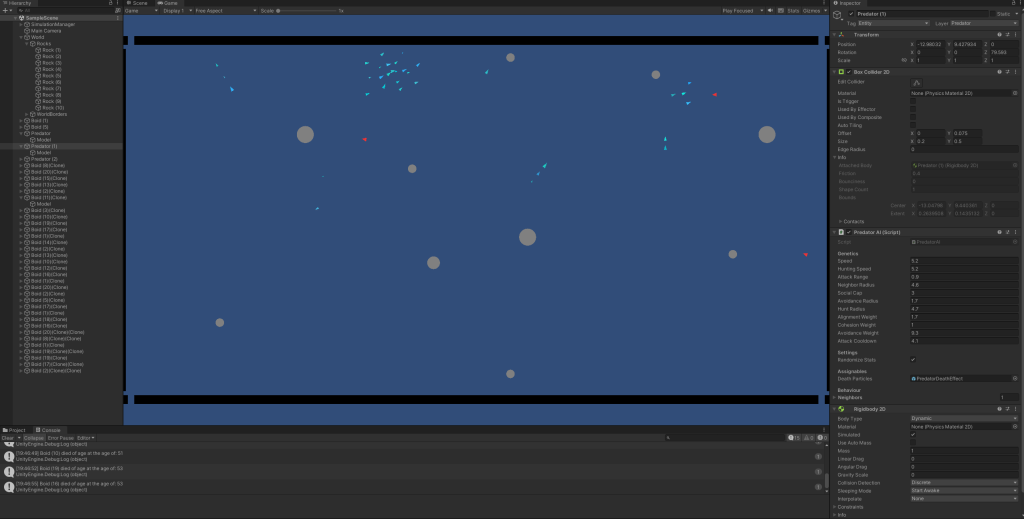
Task: Click the console Collapse button
Action: click(x=34, y=438)
